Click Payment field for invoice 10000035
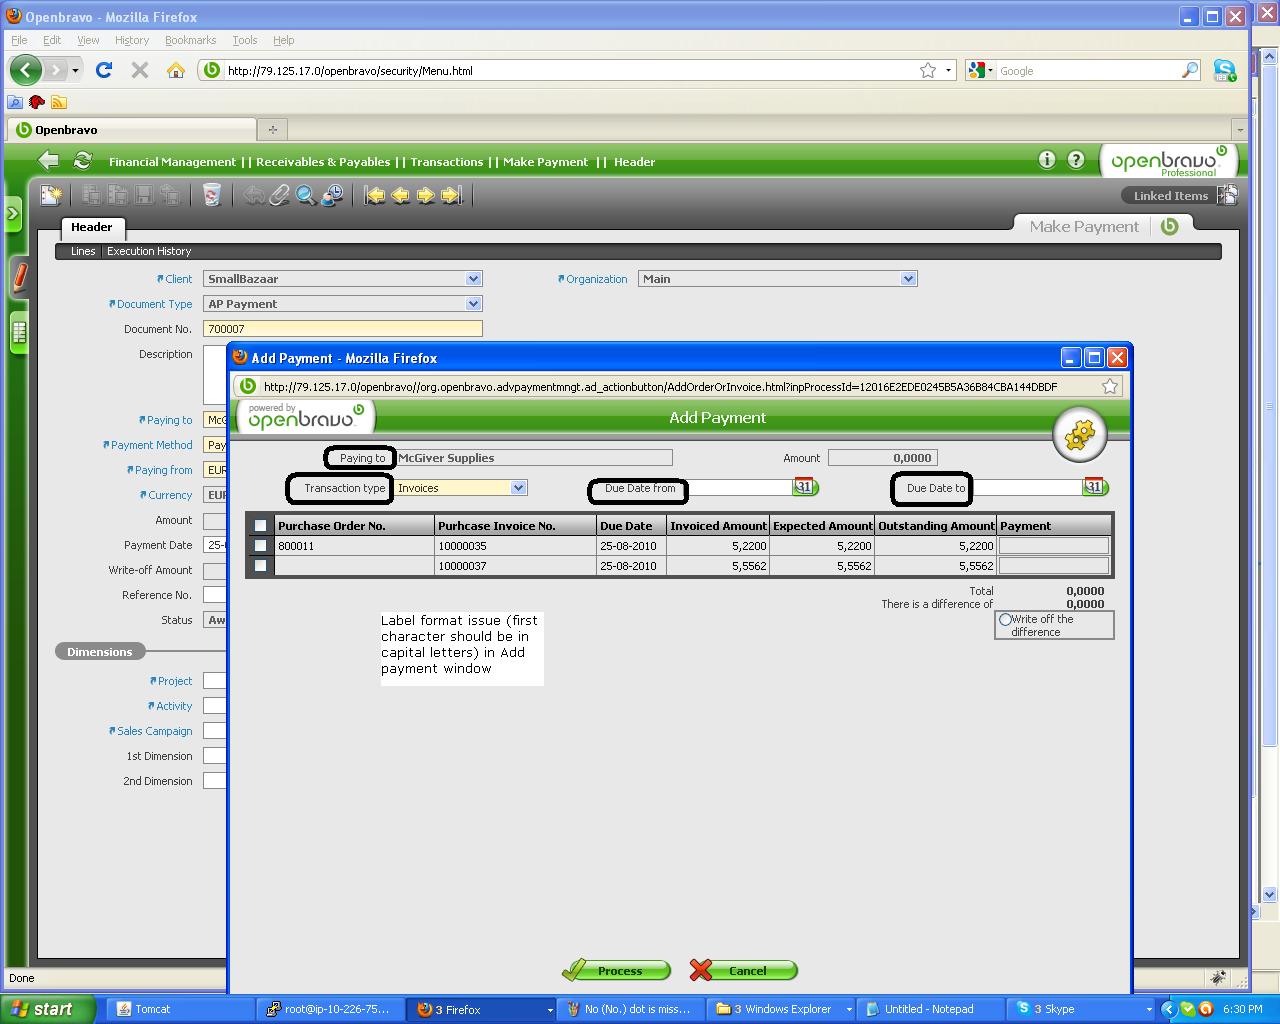 1054,546
